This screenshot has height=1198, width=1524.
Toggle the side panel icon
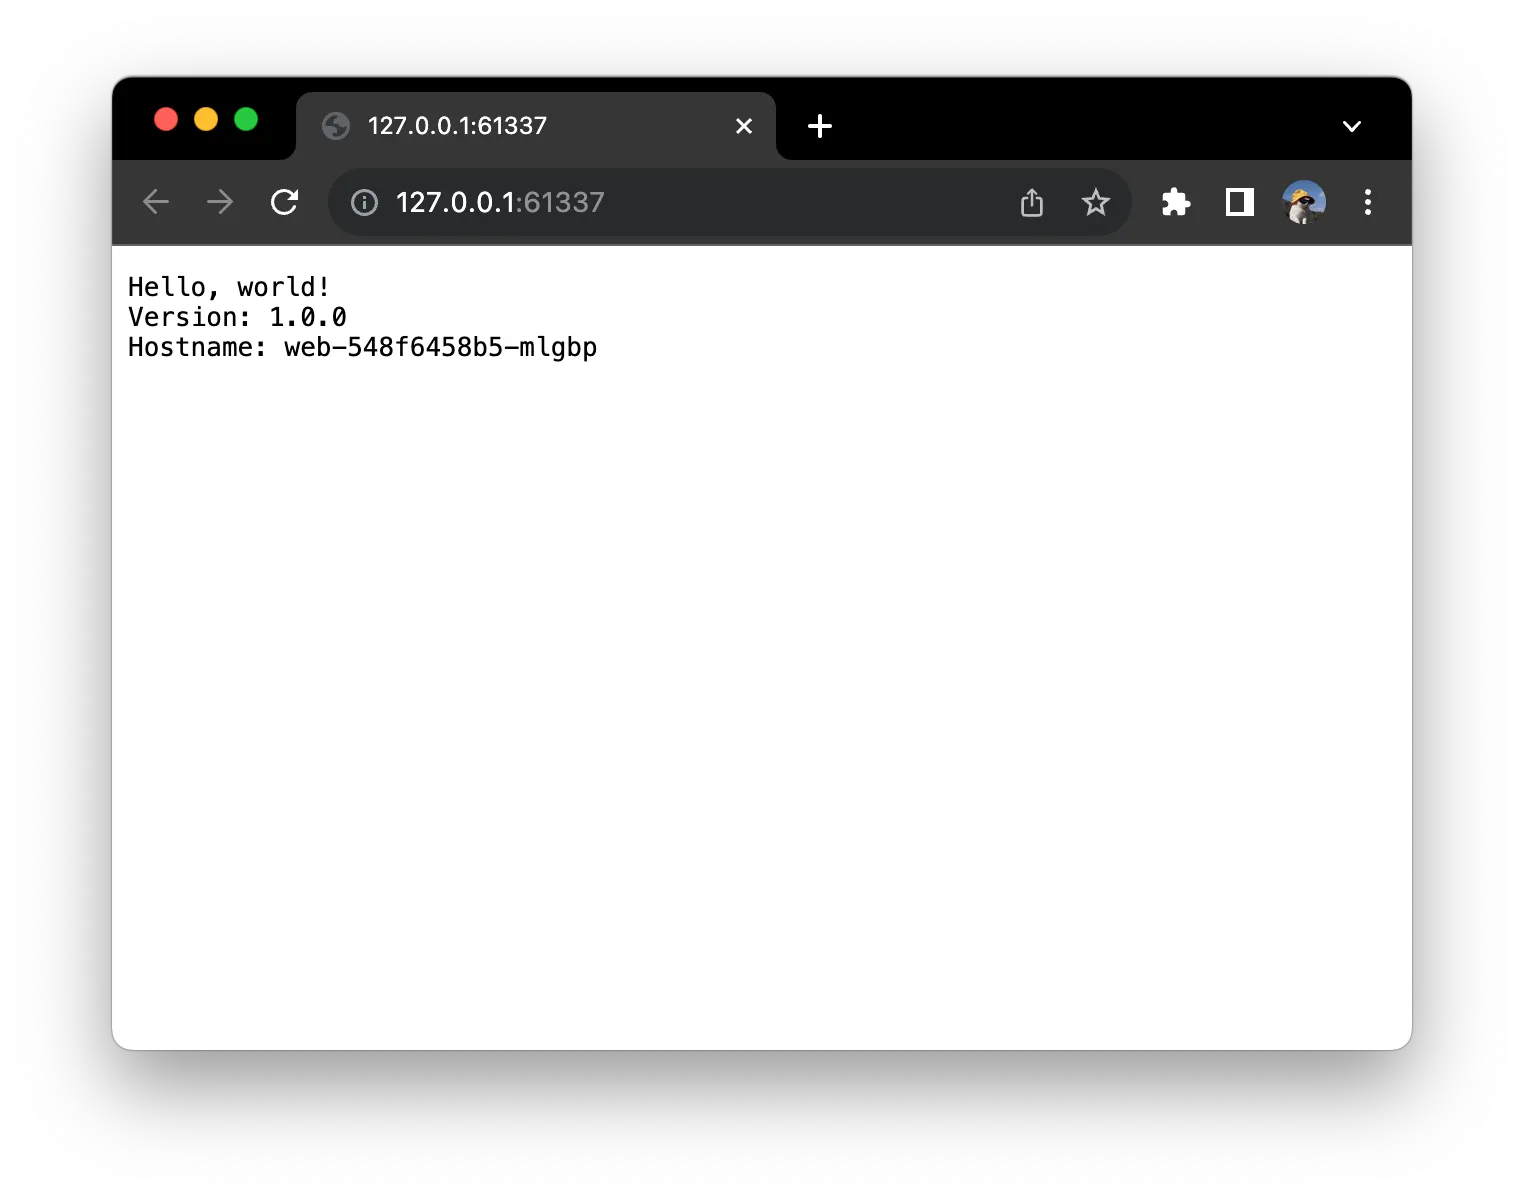click(1240, 202)
